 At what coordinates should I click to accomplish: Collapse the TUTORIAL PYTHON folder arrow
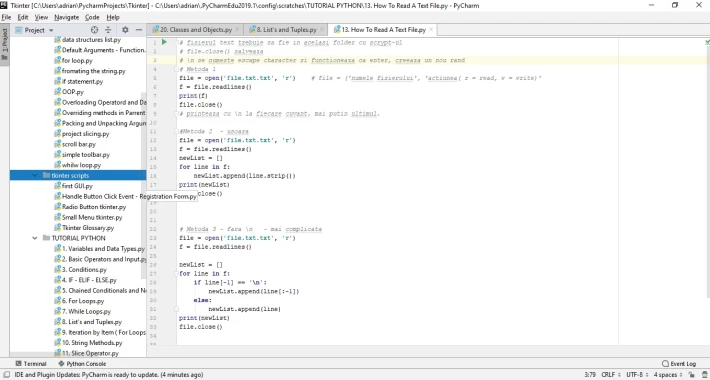coord(35,238)
